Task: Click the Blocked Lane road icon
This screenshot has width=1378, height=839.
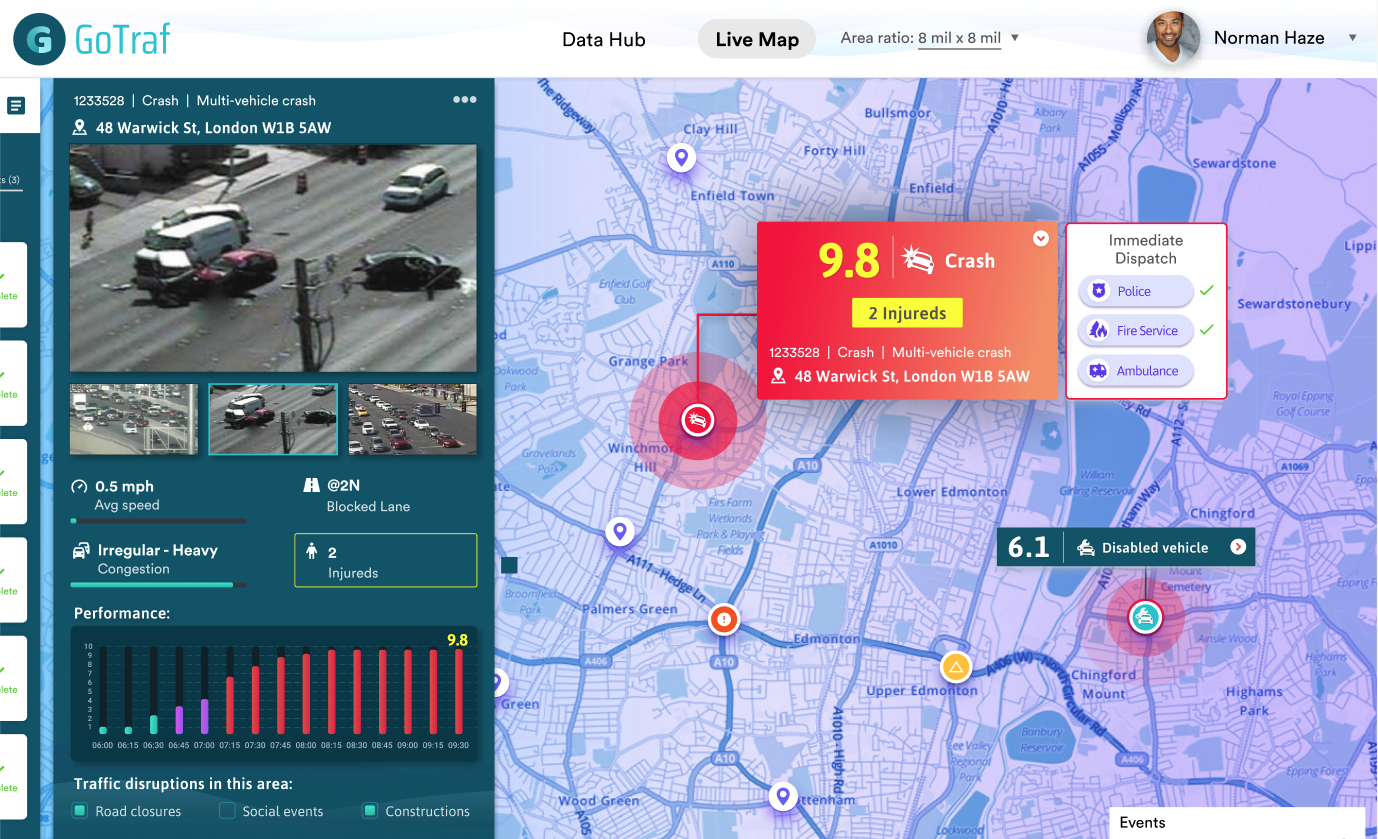Action: point(311,486)
